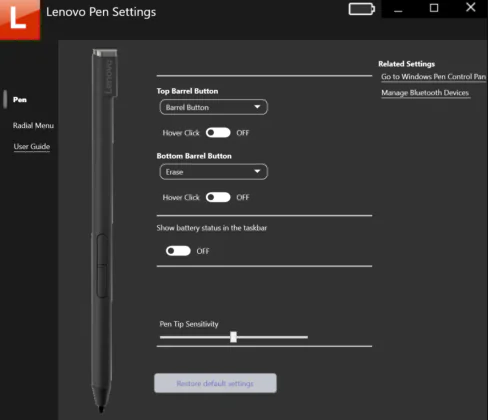Click the Pen Tip Sensitivity label
The height and width of the screenshot is (420, 488).
pos(189,324)
